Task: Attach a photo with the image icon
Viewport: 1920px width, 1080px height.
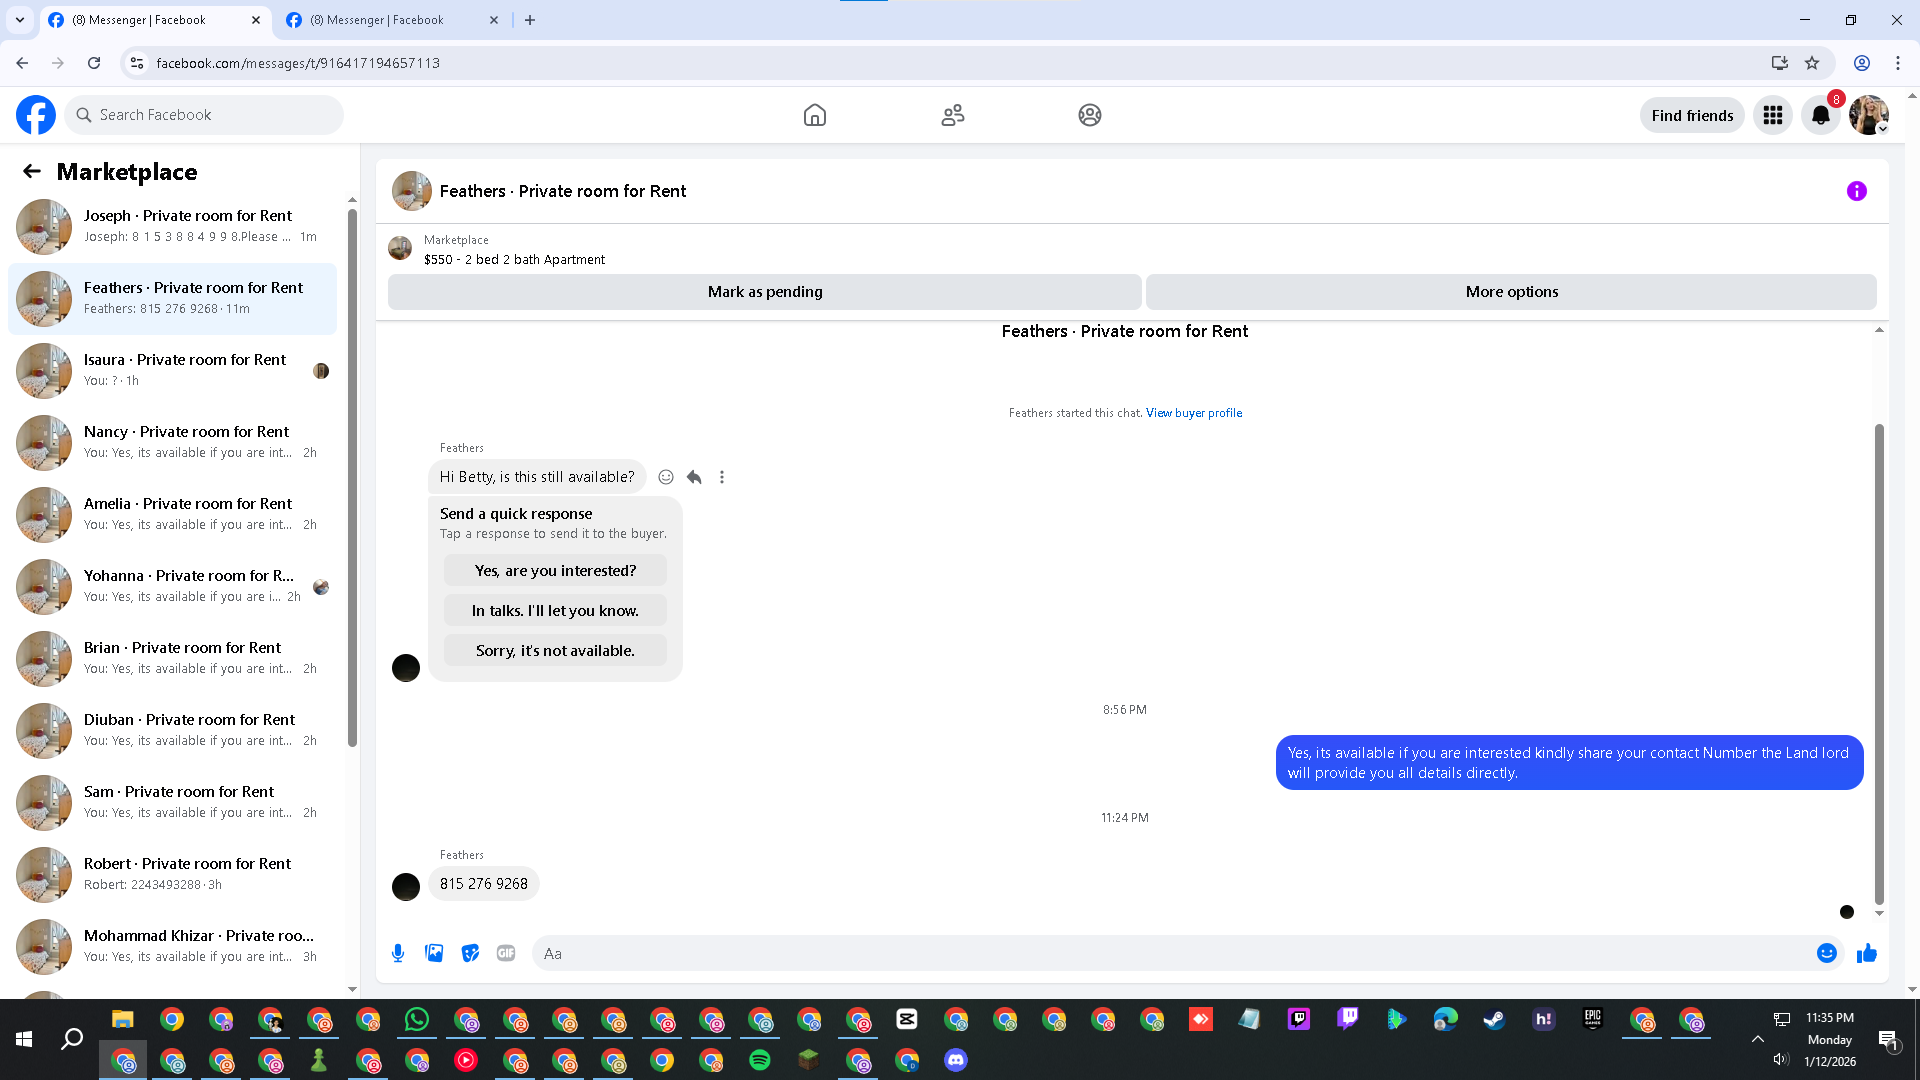Action: [x=434, y=953]
